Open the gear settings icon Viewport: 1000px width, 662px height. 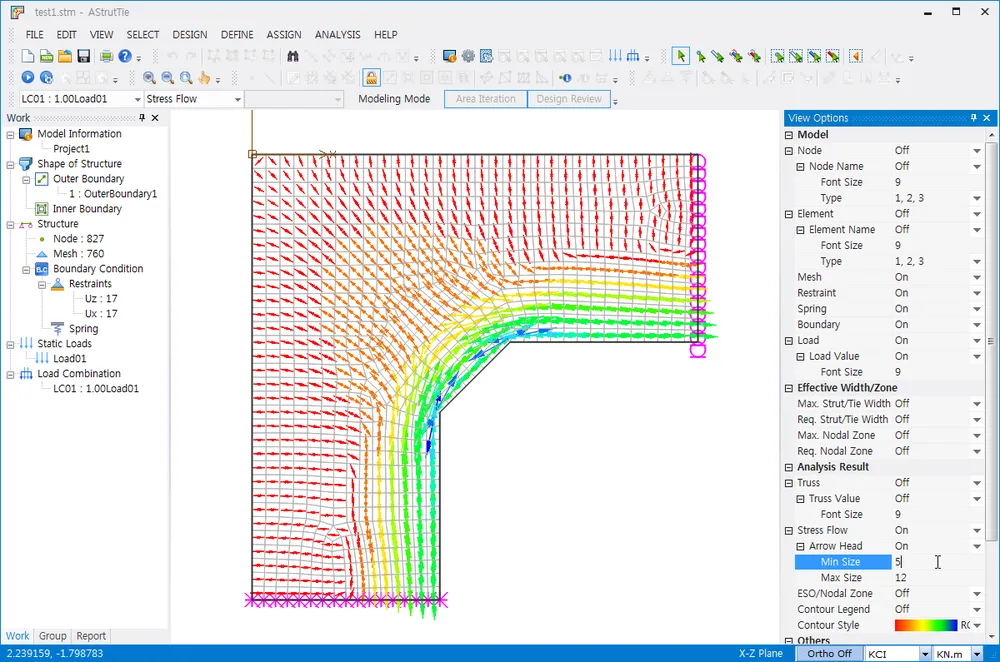click(468, 56)
